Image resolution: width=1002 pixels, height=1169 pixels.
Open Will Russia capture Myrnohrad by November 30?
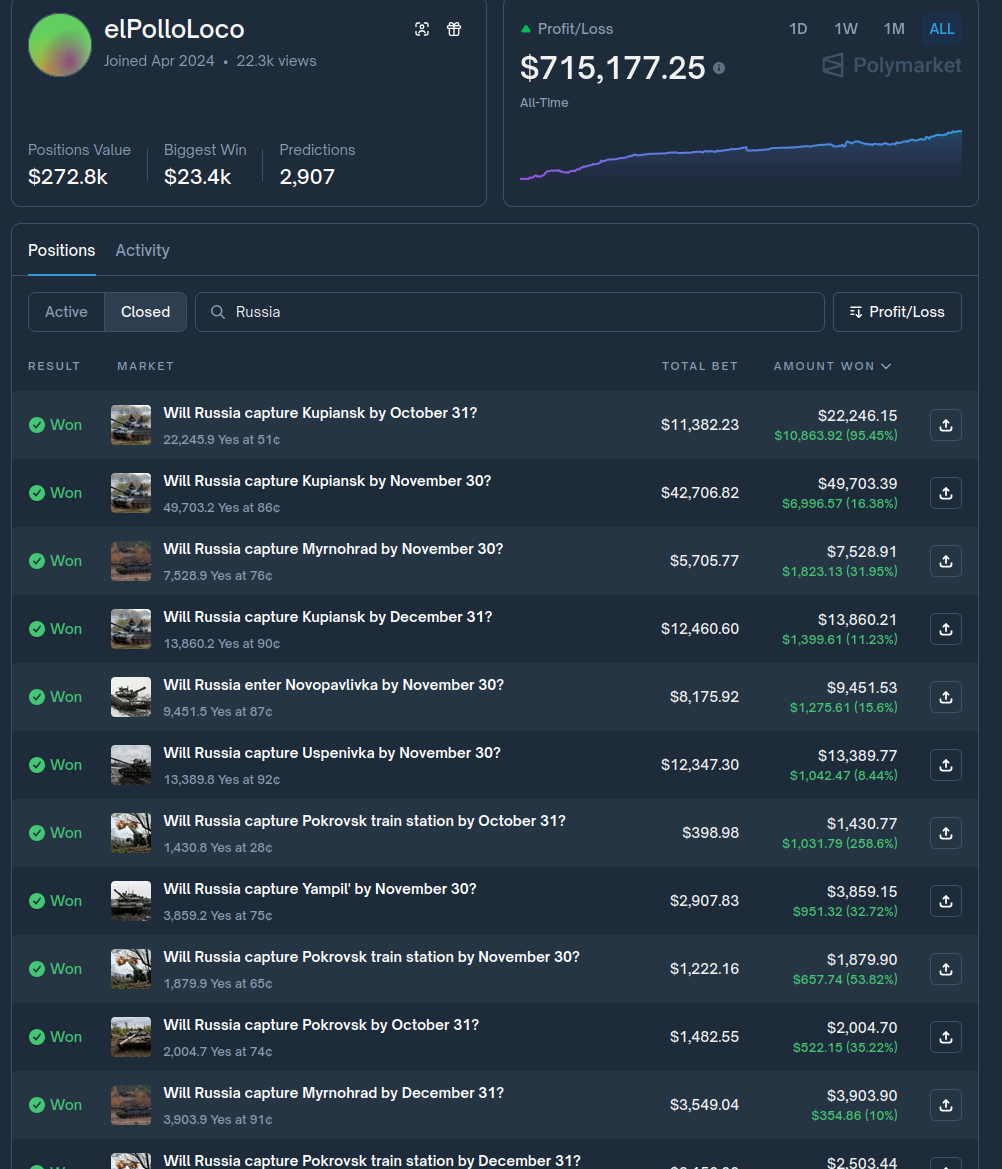coord(333,549)
